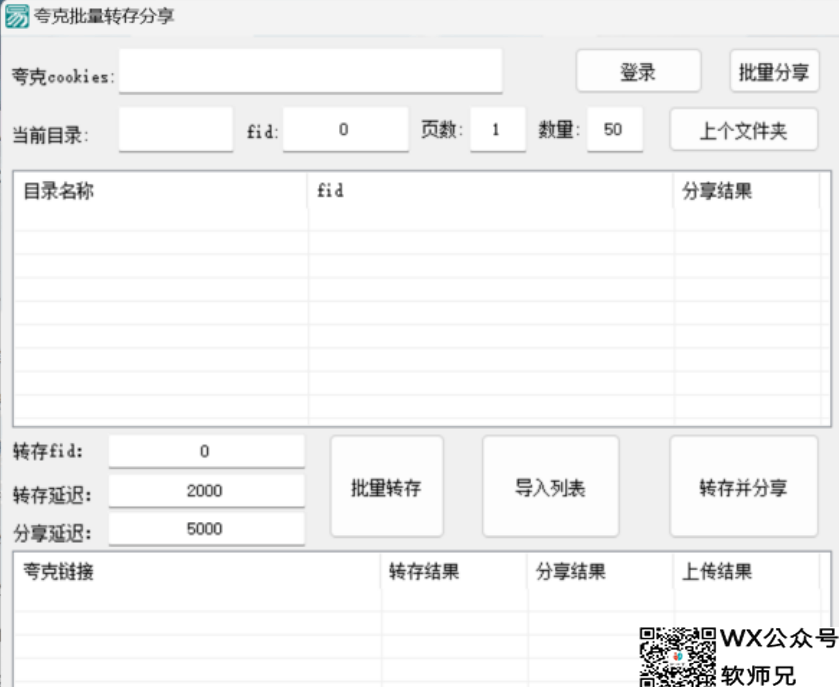This screenshot has width=839, height=687.
Task: Sort by 目录名称 column header
Action: click(160, 191)
